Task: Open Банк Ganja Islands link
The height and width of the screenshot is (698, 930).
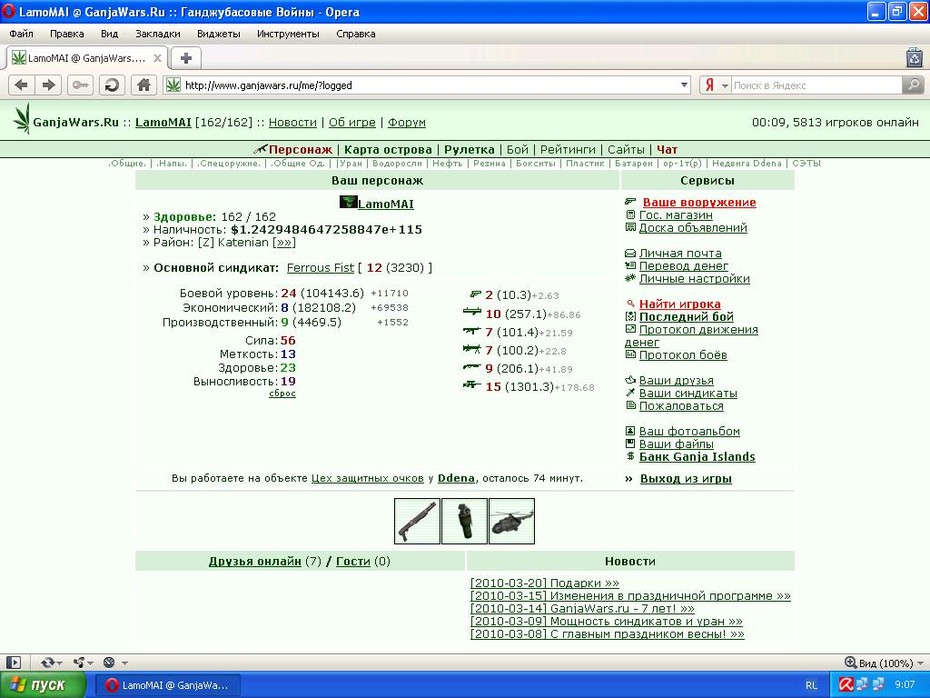Action: pyautogui.click(x=697, y=457)
